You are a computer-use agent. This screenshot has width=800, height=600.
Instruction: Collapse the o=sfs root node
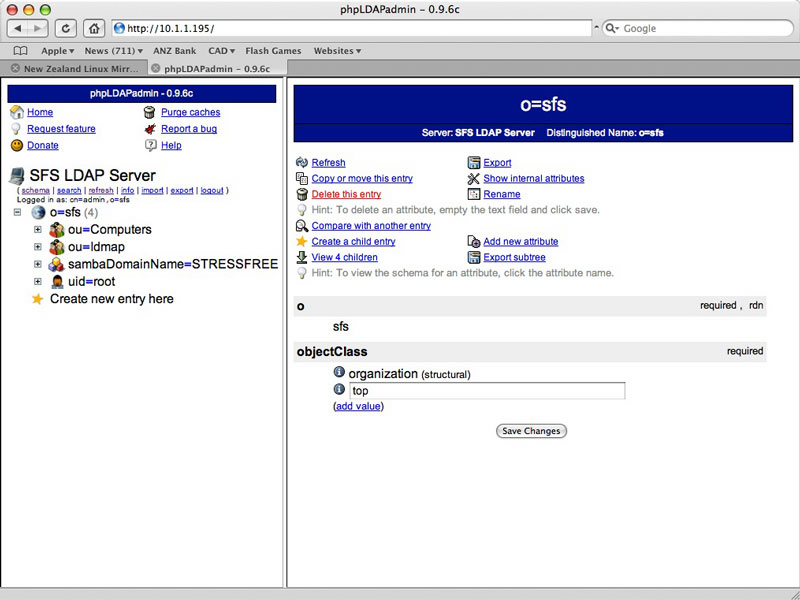point(18,212)
